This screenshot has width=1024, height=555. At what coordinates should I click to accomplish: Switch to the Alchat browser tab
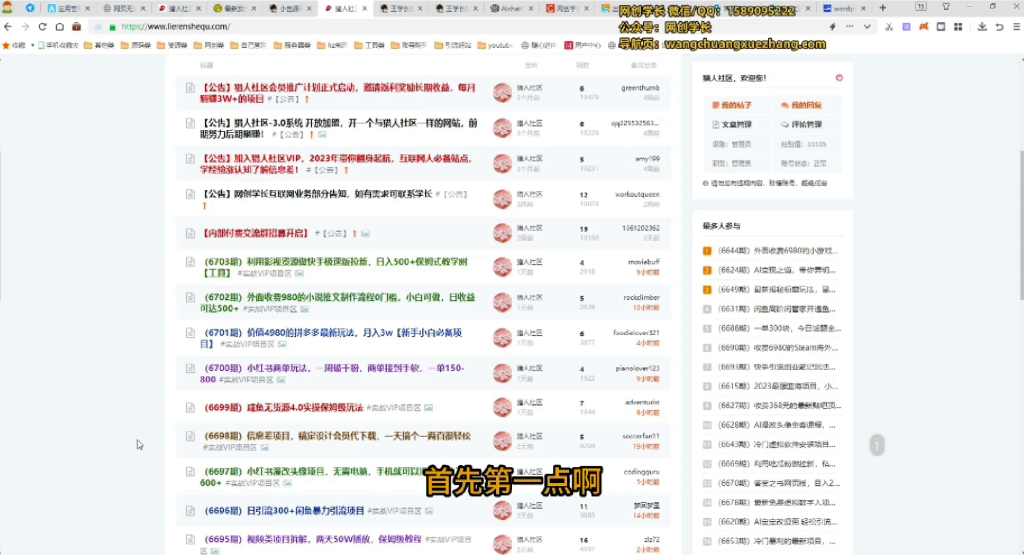512,8
